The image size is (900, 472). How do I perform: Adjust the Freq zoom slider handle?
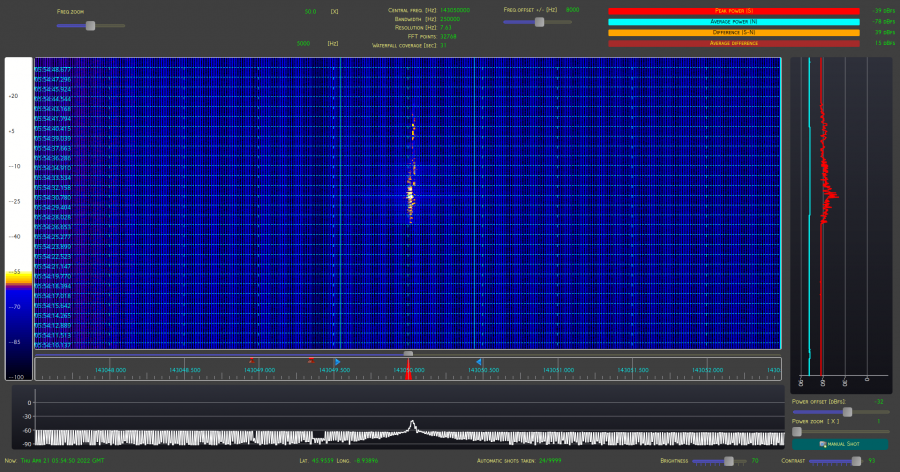point(90,25)
